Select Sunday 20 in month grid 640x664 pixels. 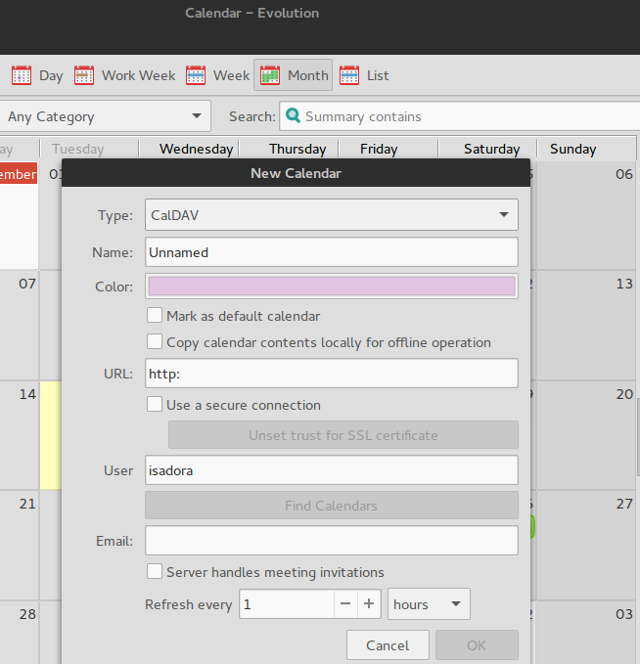pyautogui.click(x=586, y=435)
